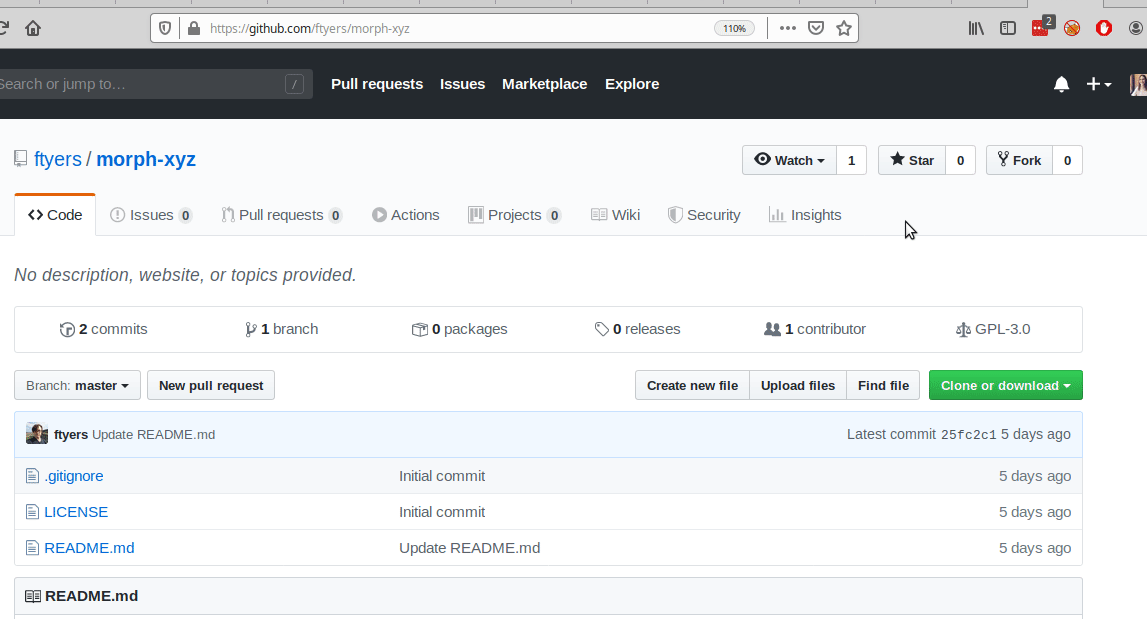Bookmark this page with star icon
This screenshot has height=619, width=1147.
pos(844,29)
